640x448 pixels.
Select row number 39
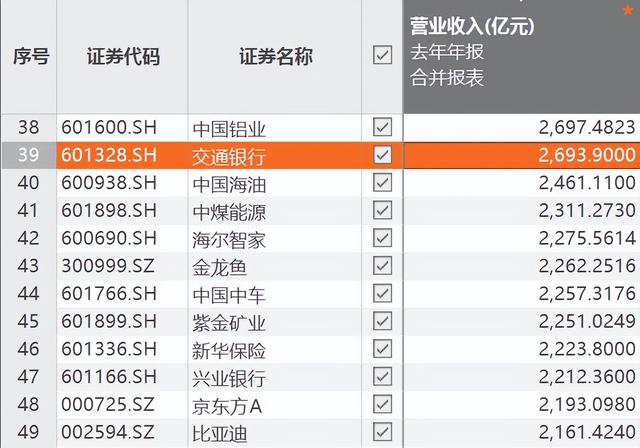click(28, 155)
